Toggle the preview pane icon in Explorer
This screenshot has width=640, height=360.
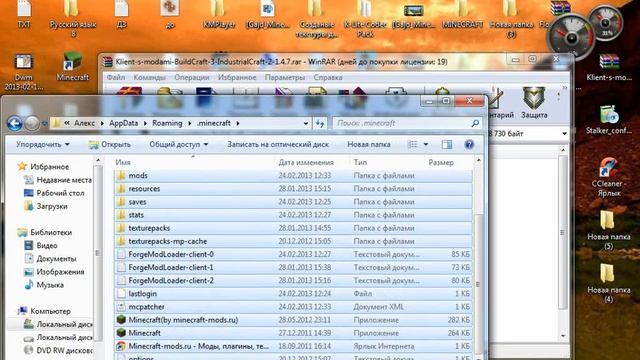click(447, 144)
